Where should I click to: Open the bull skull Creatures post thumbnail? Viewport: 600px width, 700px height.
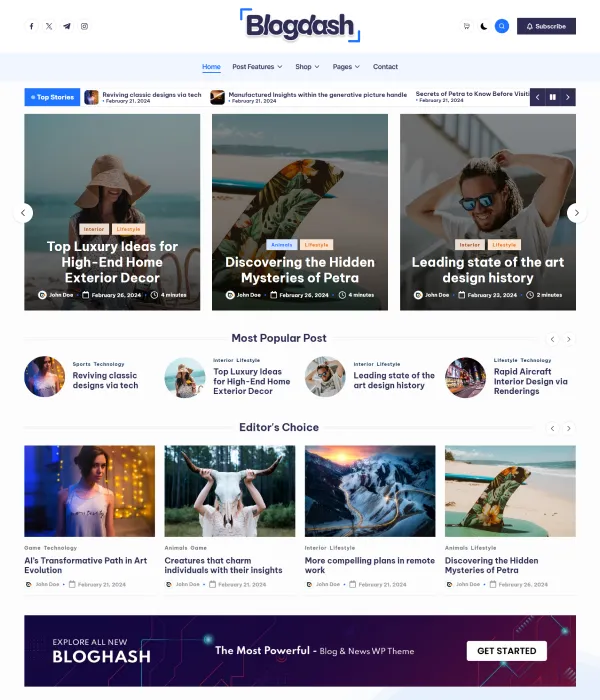(229, 491)
